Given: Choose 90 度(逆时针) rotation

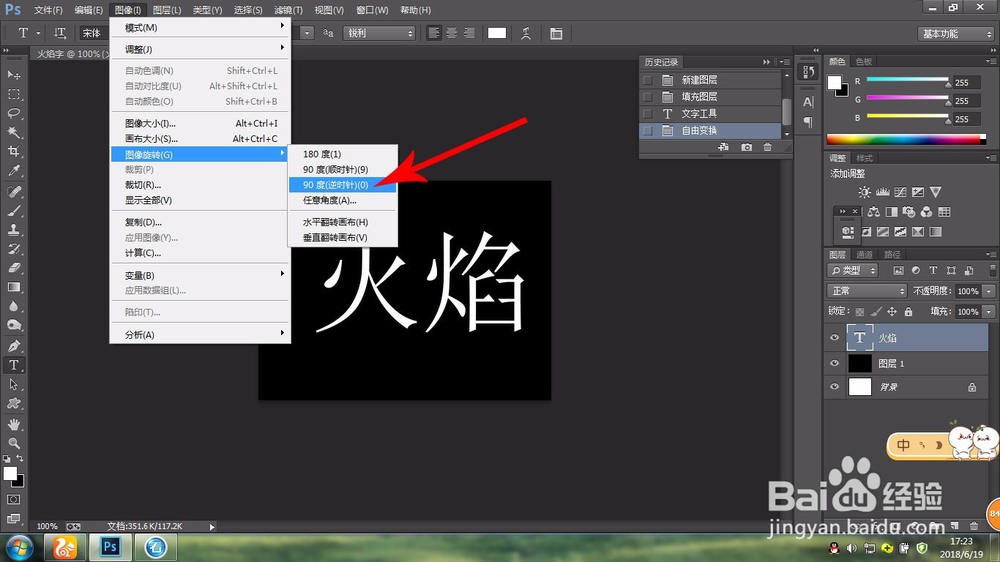Looking at the screenshot, I should (x=342, y=185).
